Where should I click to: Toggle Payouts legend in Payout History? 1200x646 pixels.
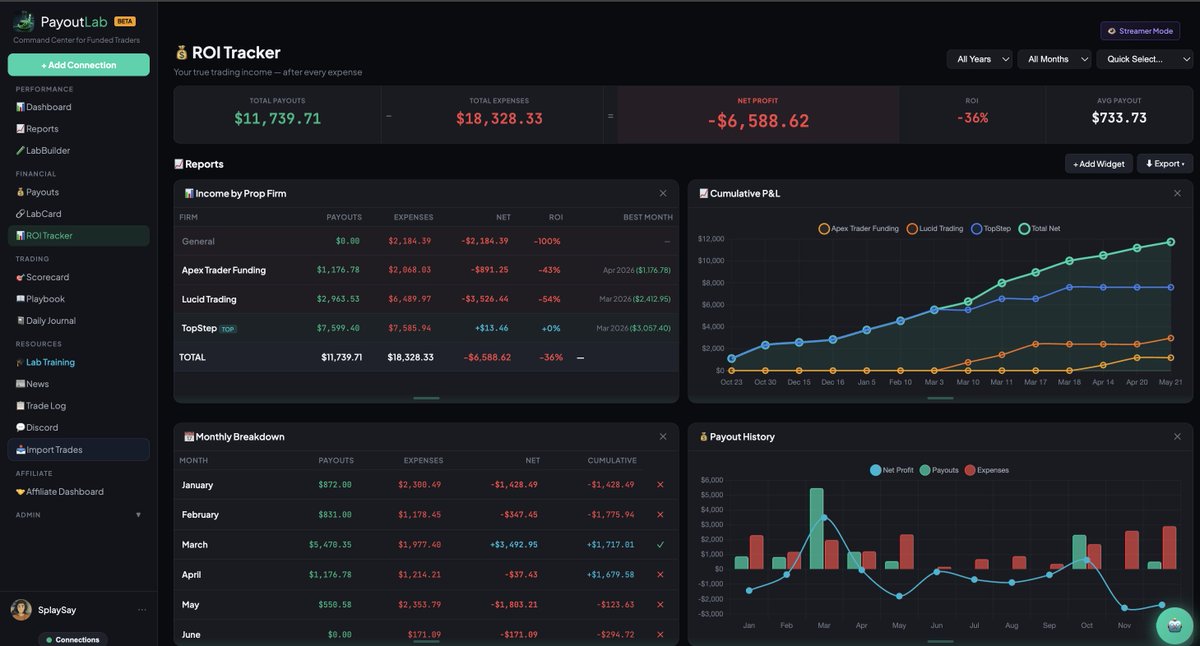click(938, 470)
